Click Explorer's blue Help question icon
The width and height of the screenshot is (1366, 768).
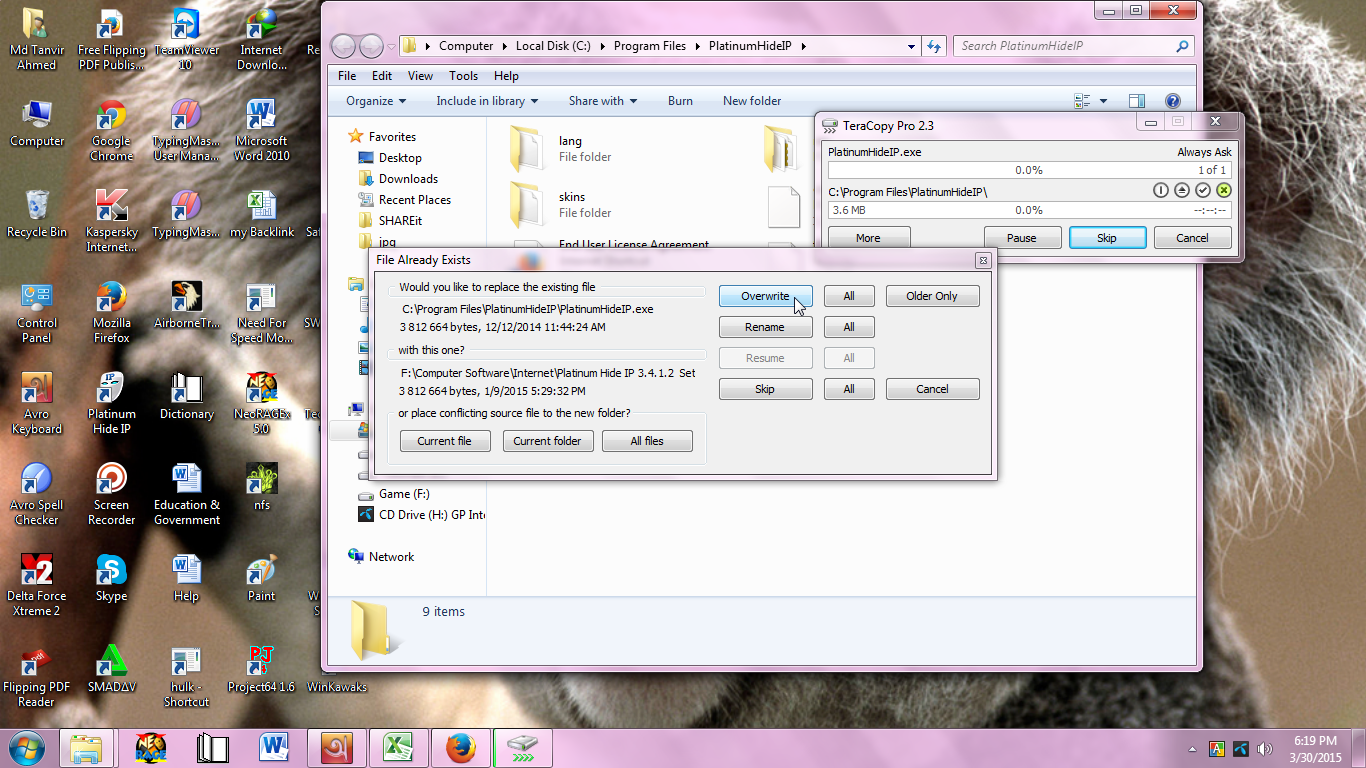point(1173,101)
